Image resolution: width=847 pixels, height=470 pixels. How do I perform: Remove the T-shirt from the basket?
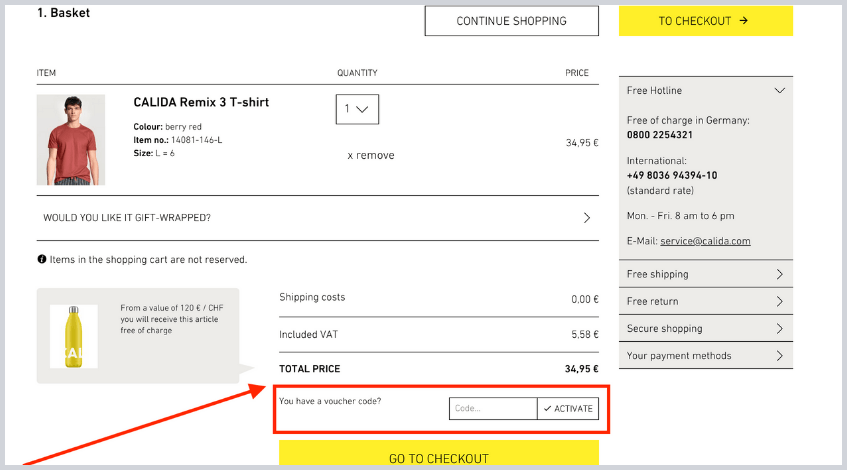coord(370,155)
